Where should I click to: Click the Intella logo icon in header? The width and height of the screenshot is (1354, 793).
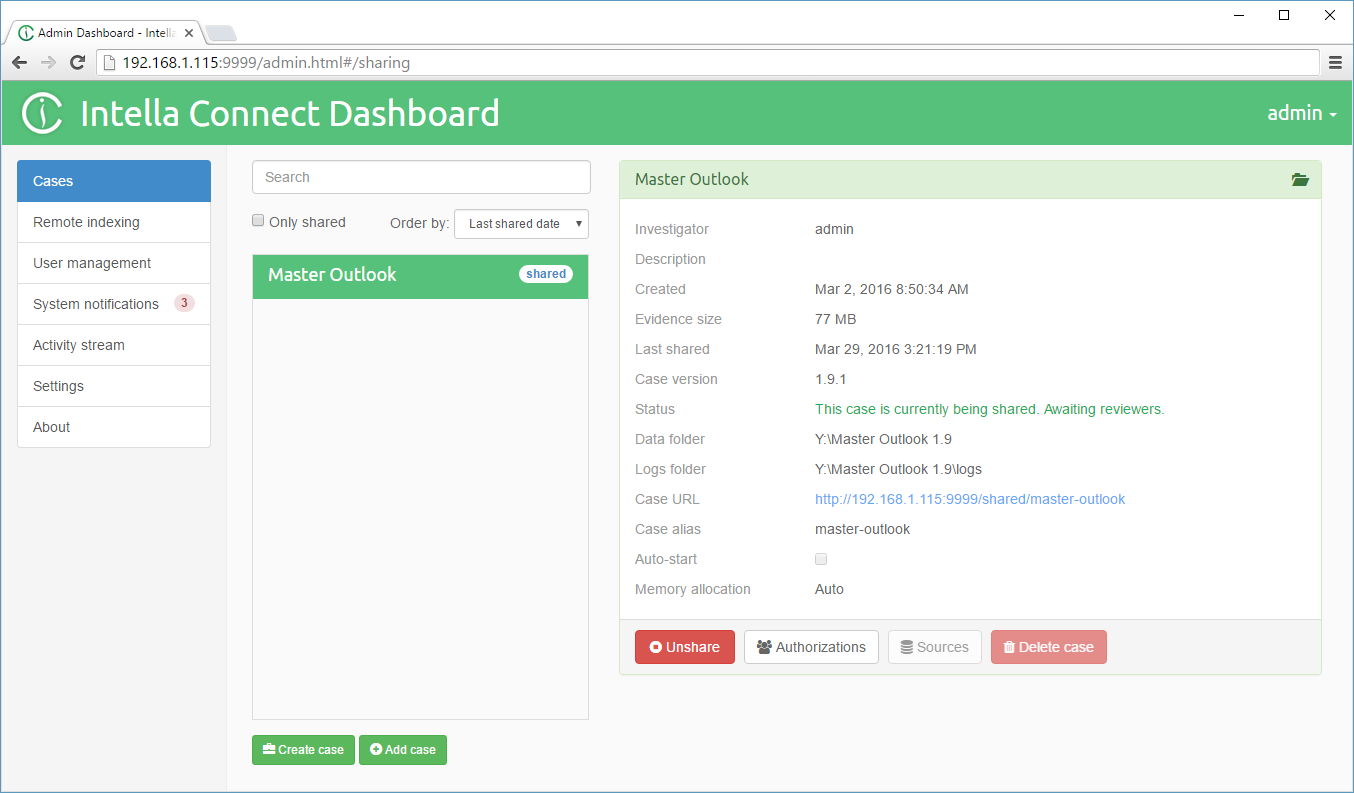point(43,113)
